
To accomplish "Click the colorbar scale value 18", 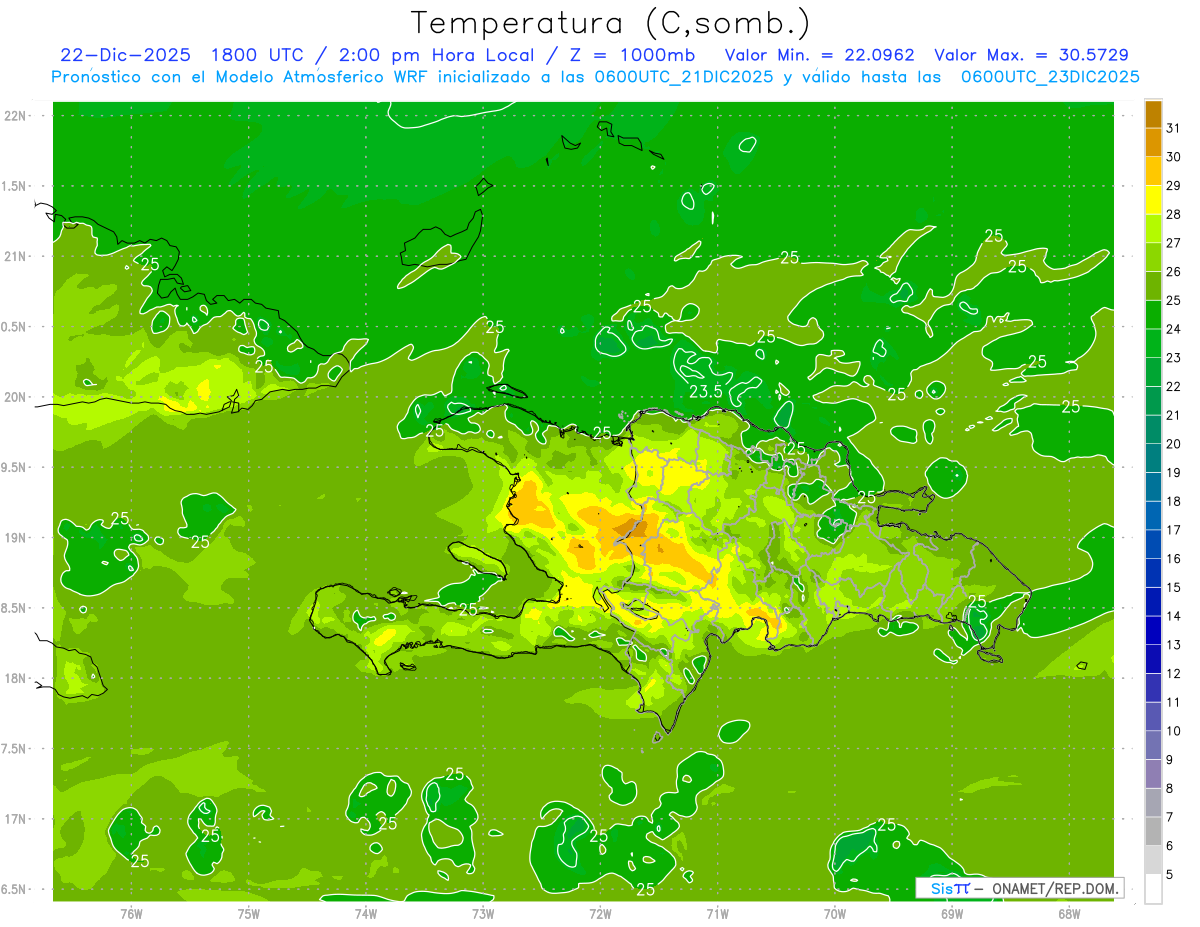I will point(1174,501).
